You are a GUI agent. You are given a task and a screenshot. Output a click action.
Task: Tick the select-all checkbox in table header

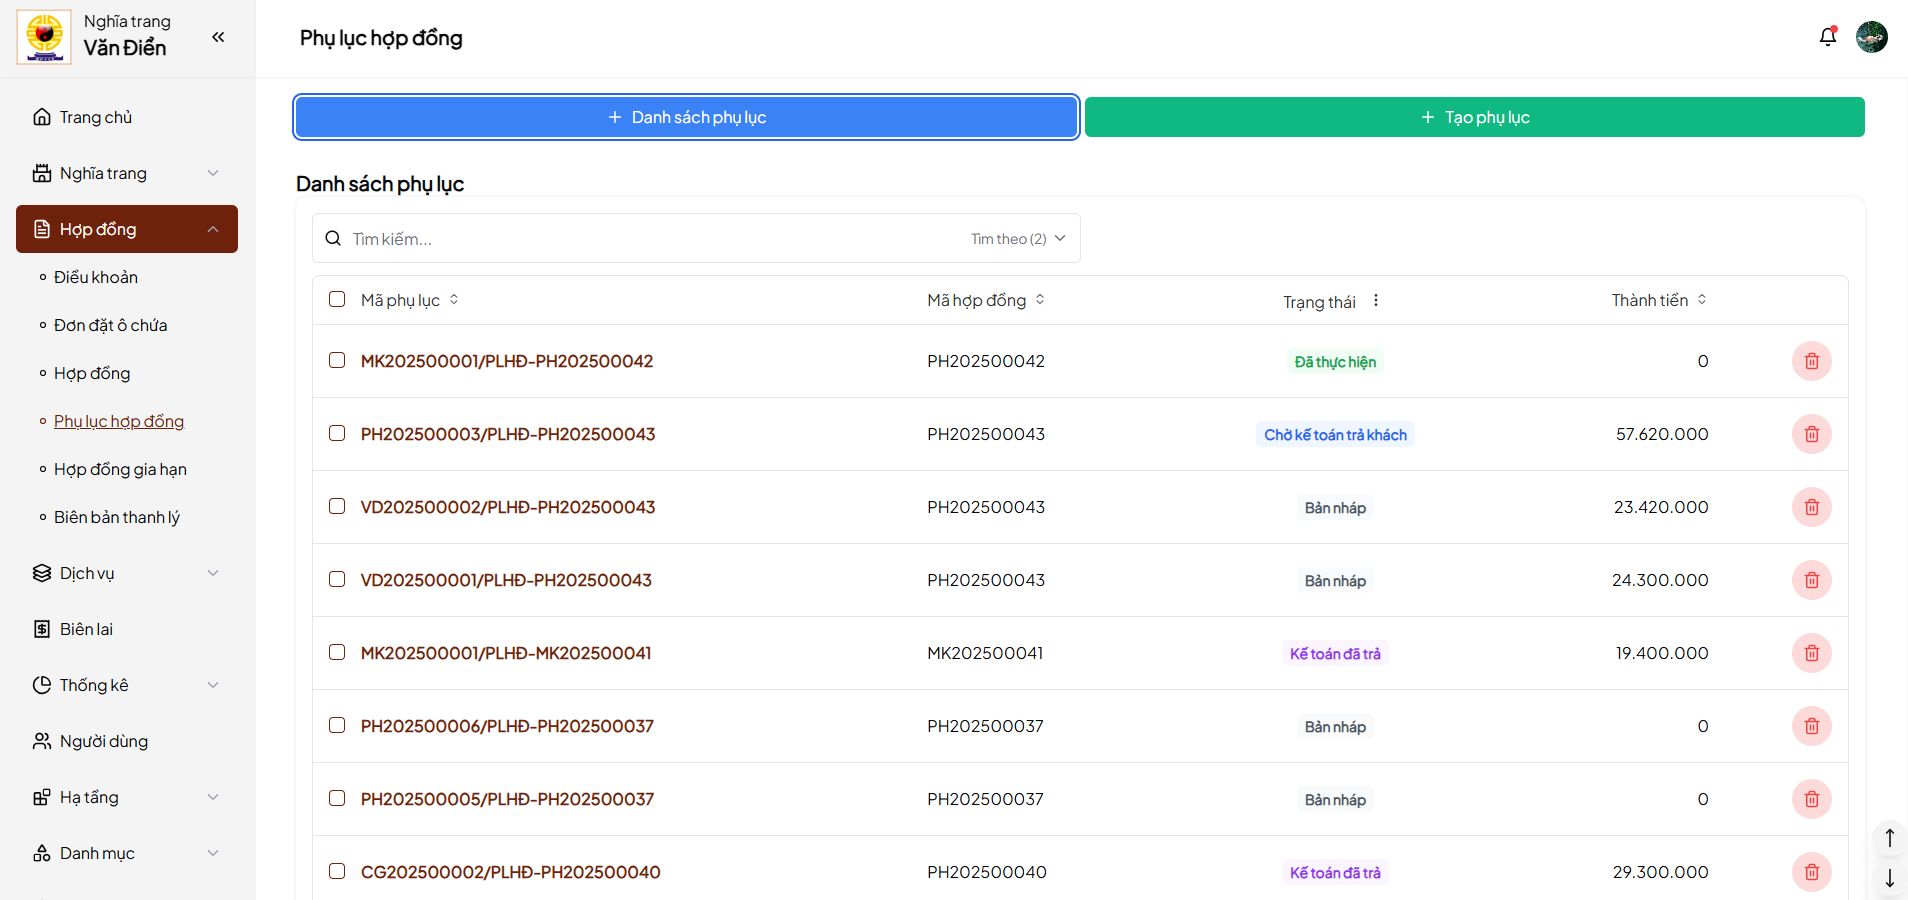337,299
